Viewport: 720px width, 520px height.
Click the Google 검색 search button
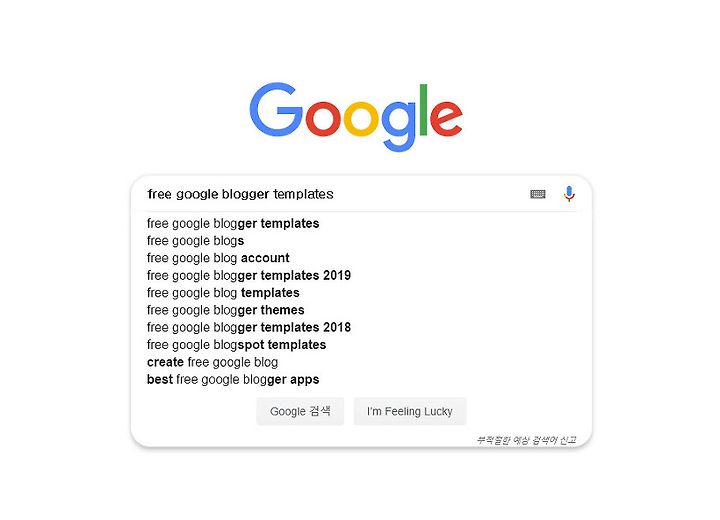tap(300, 411)
